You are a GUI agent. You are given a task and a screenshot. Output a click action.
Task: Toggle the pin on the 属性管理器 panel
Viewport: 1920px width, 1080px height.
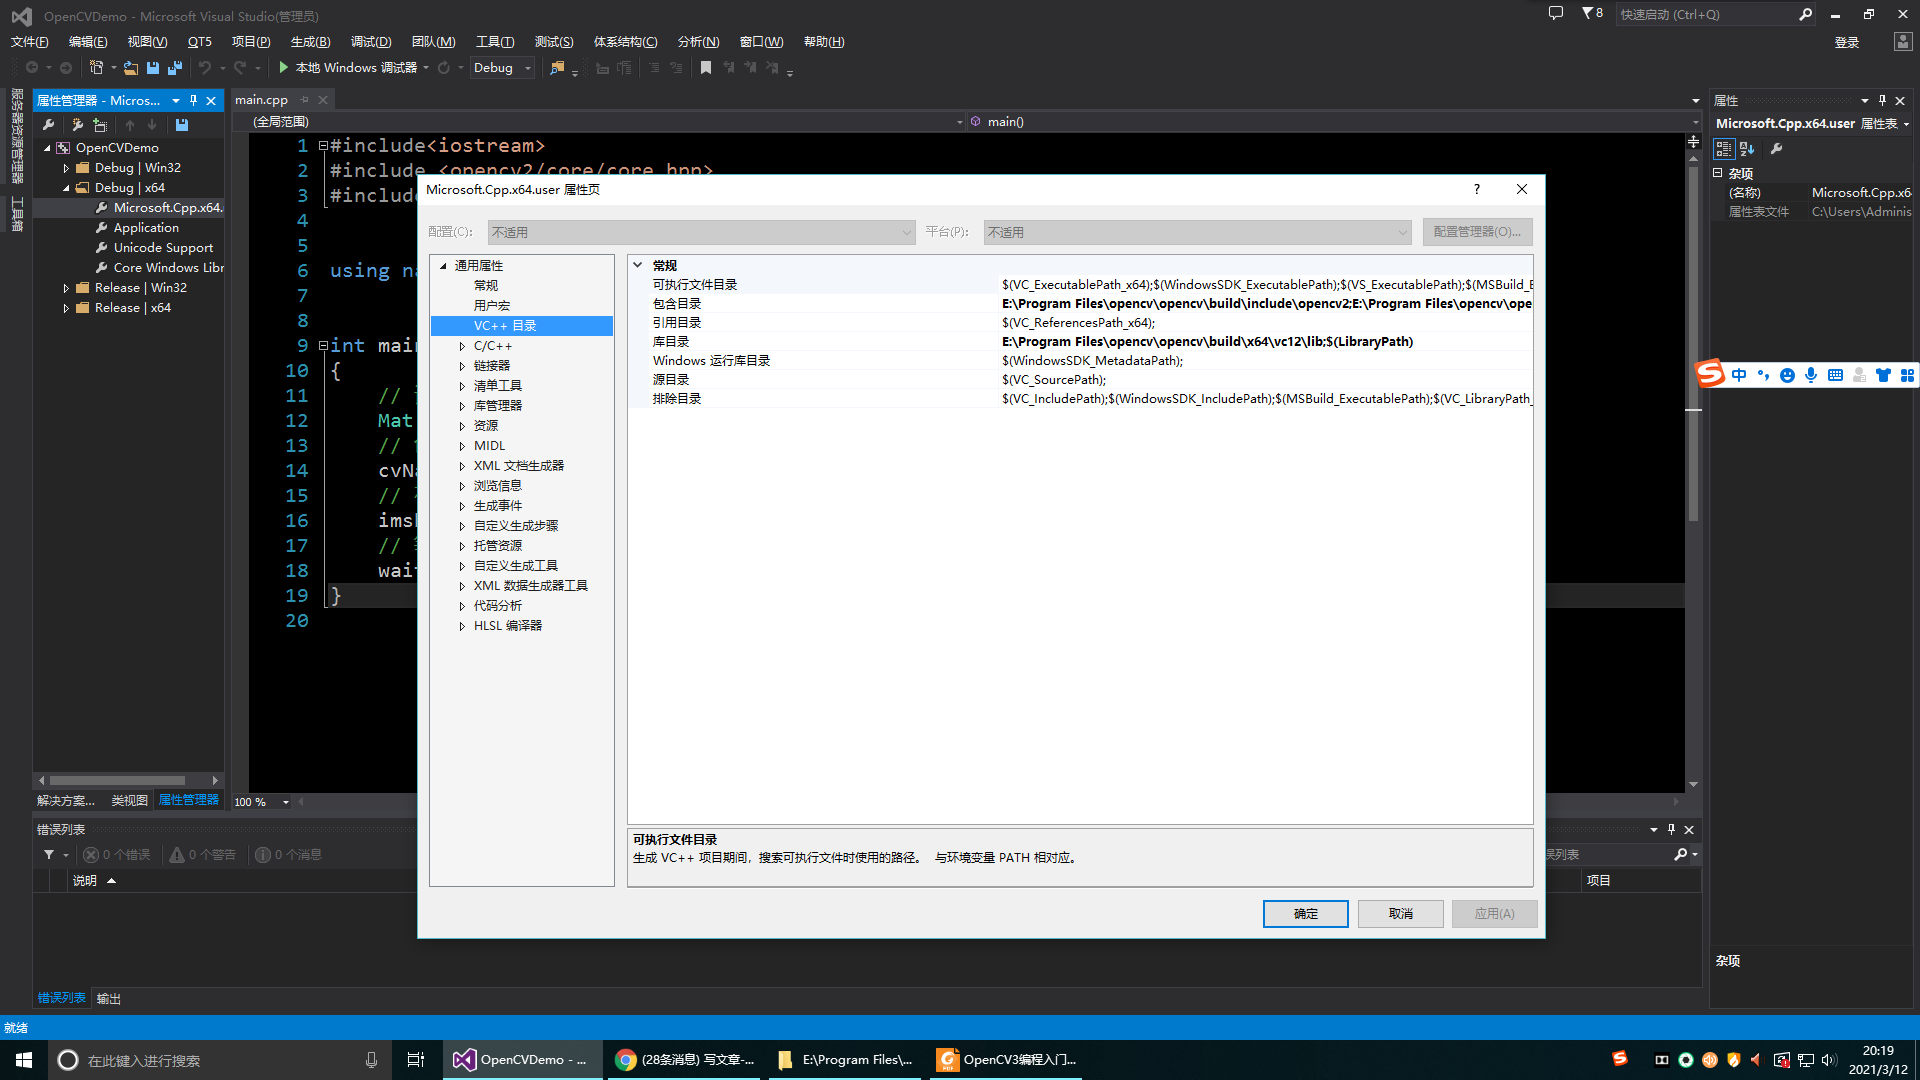(x=194, y=100)
